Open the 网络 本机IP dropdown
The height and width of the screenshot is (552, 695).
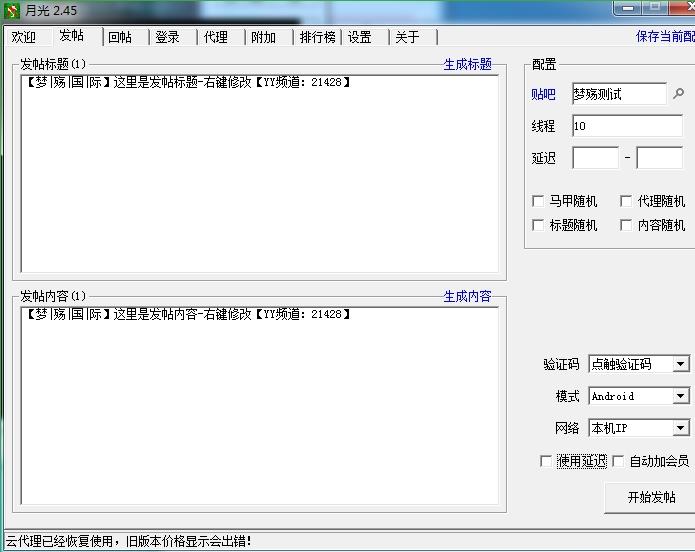click(680, 428)
